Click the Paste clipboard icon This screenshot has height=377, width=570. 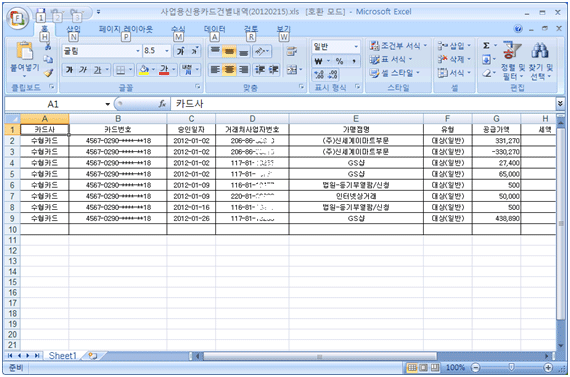[25, 51]
